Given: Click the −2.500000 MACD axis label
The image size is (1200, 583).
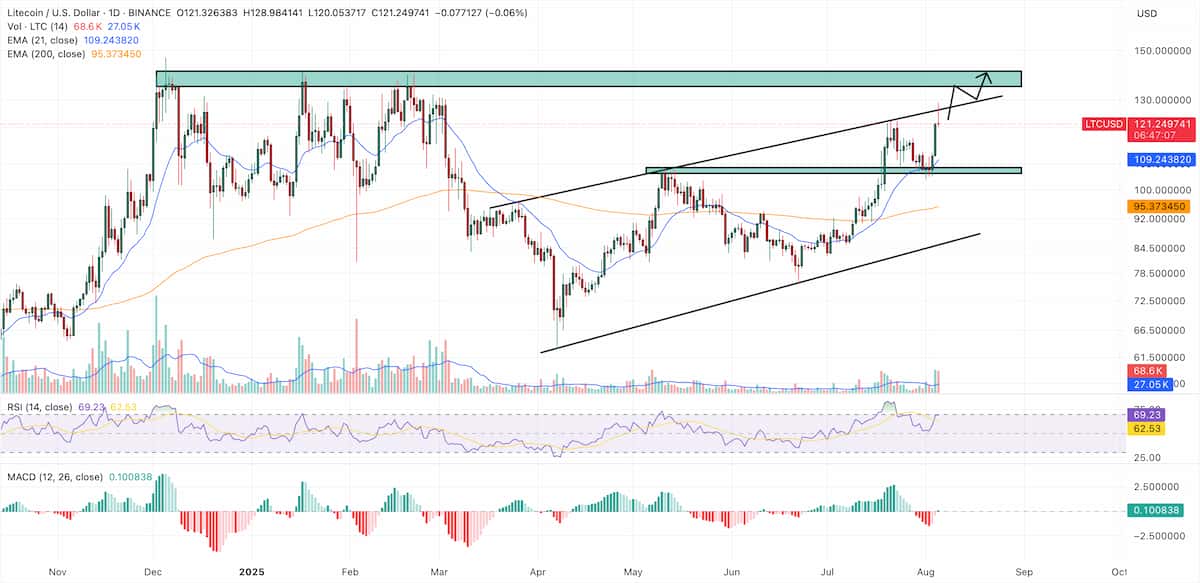Looking at the screenshot, I should click(1160, 536).
